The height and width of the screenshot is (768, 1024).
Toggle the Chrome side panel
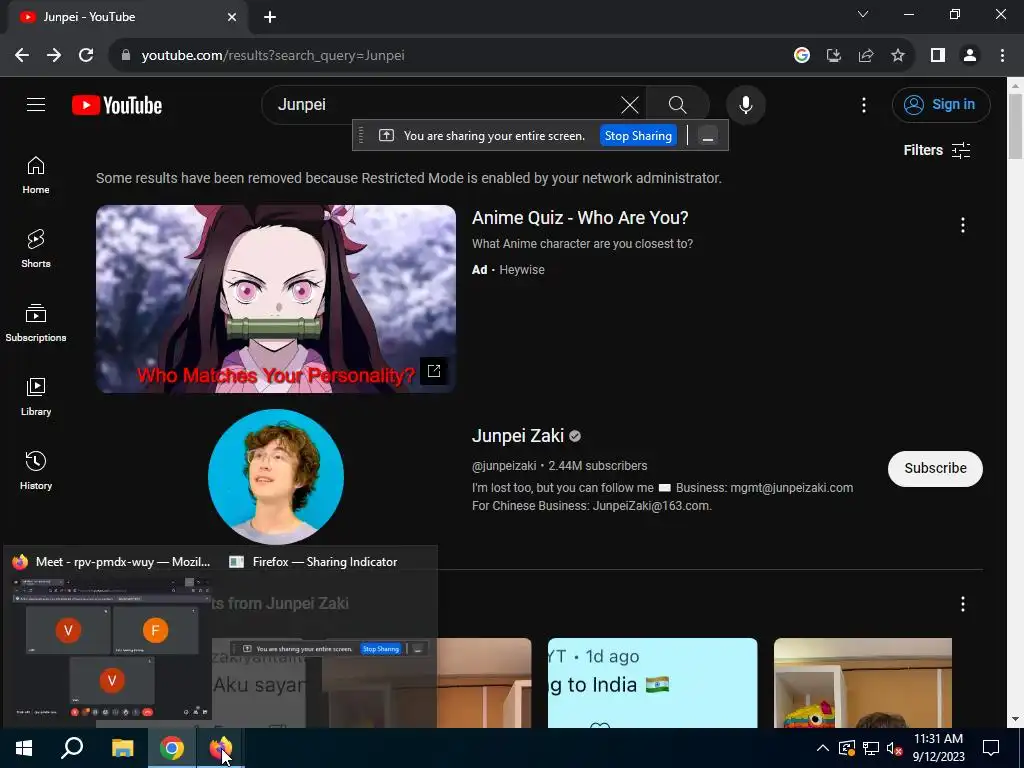[938, 56]
